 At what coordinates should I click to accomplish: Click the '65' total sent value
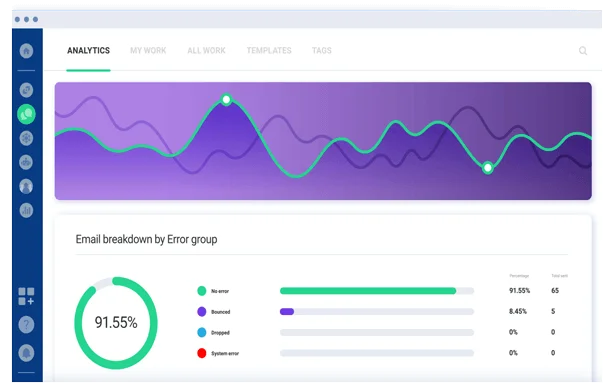(555, 291)
